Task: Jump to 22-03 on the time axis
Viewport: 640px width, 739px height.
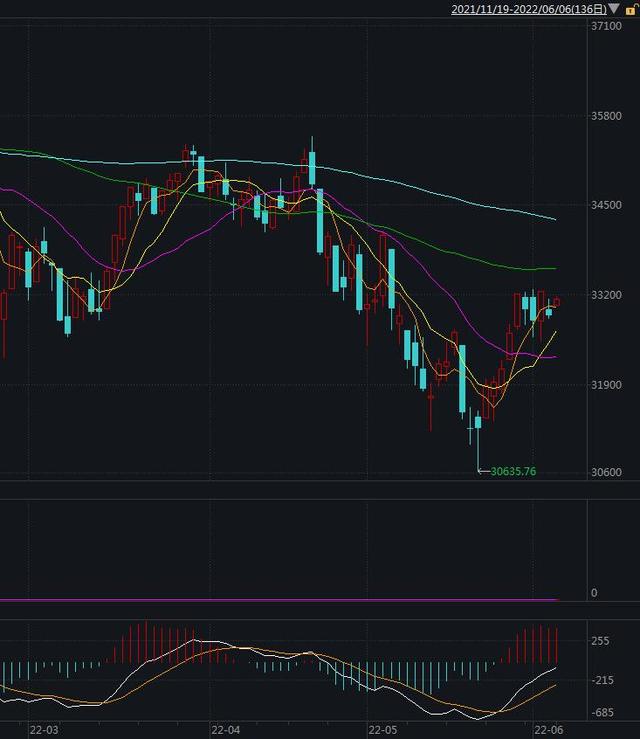Action: tap(44, 730)
